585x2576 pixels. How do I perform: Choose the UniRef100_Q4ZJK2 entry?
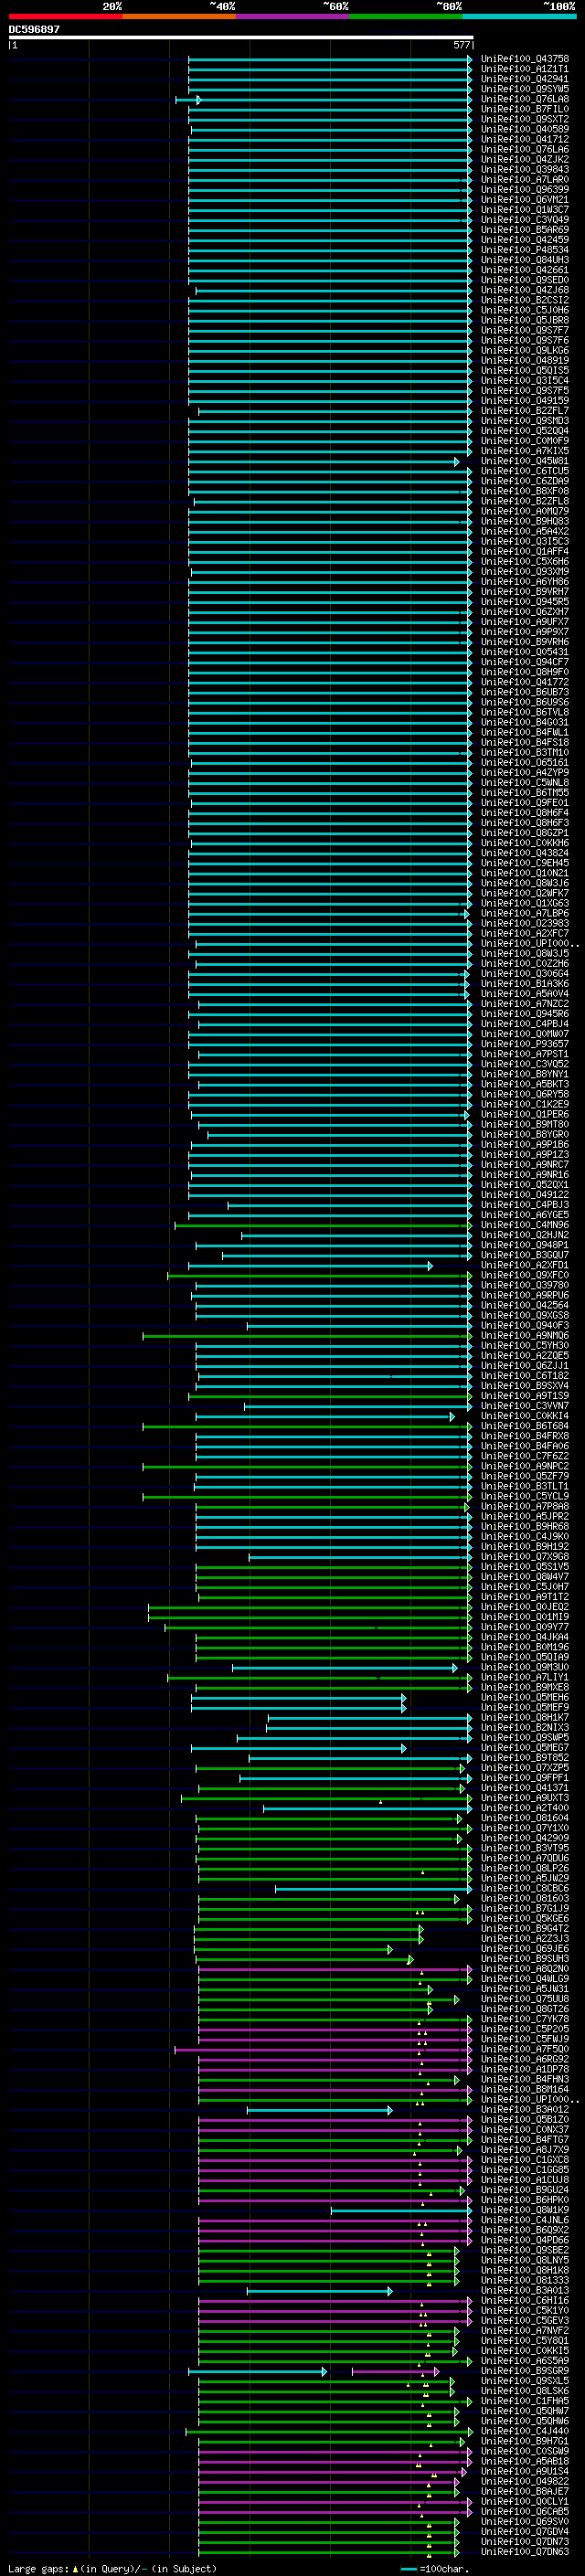pos(525,159)
